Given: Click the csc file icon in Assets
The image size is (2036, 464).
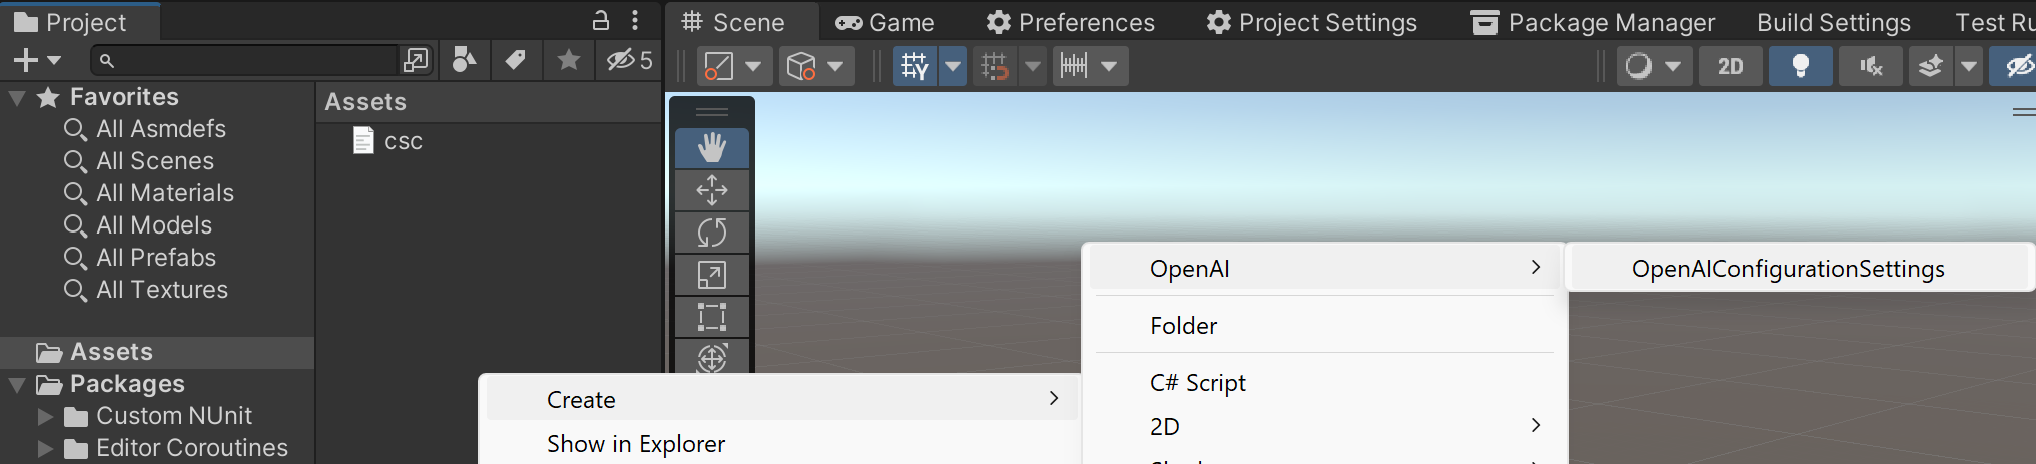Looking at the screenshot, I should [363, 141].
